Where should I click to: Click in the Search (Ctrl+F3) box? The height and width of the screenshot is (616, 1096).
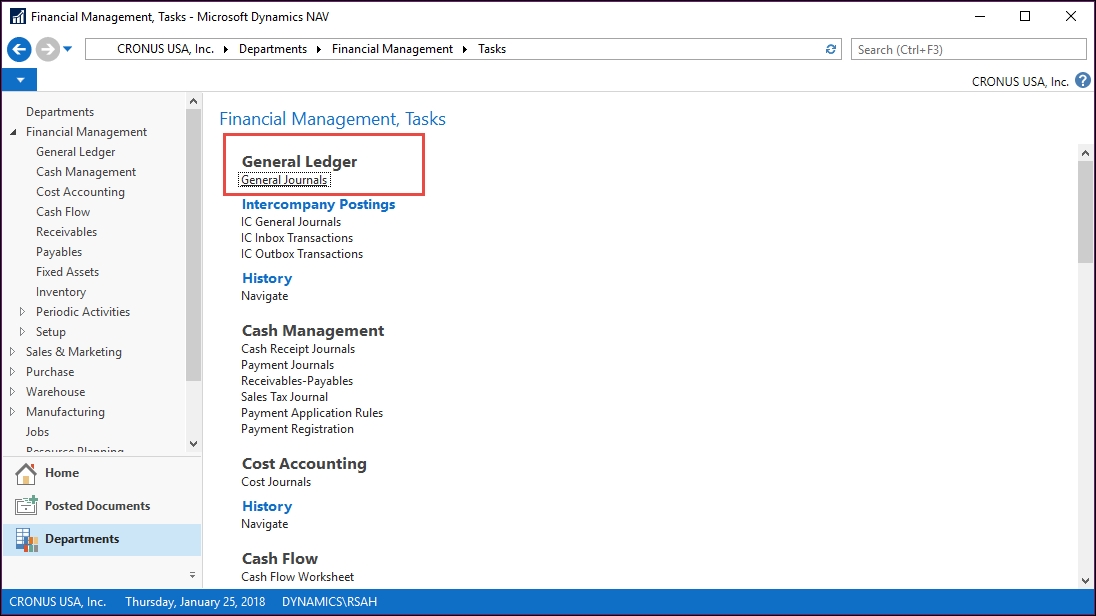968,49
